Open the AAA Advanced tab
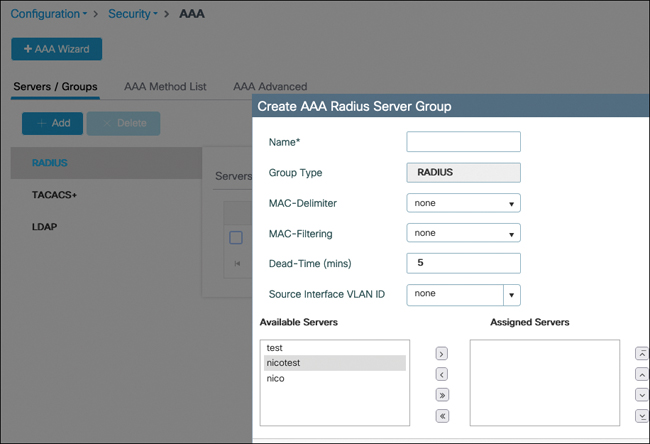Image resolution: width=650 pixels, height=444 pixels. 270,87
